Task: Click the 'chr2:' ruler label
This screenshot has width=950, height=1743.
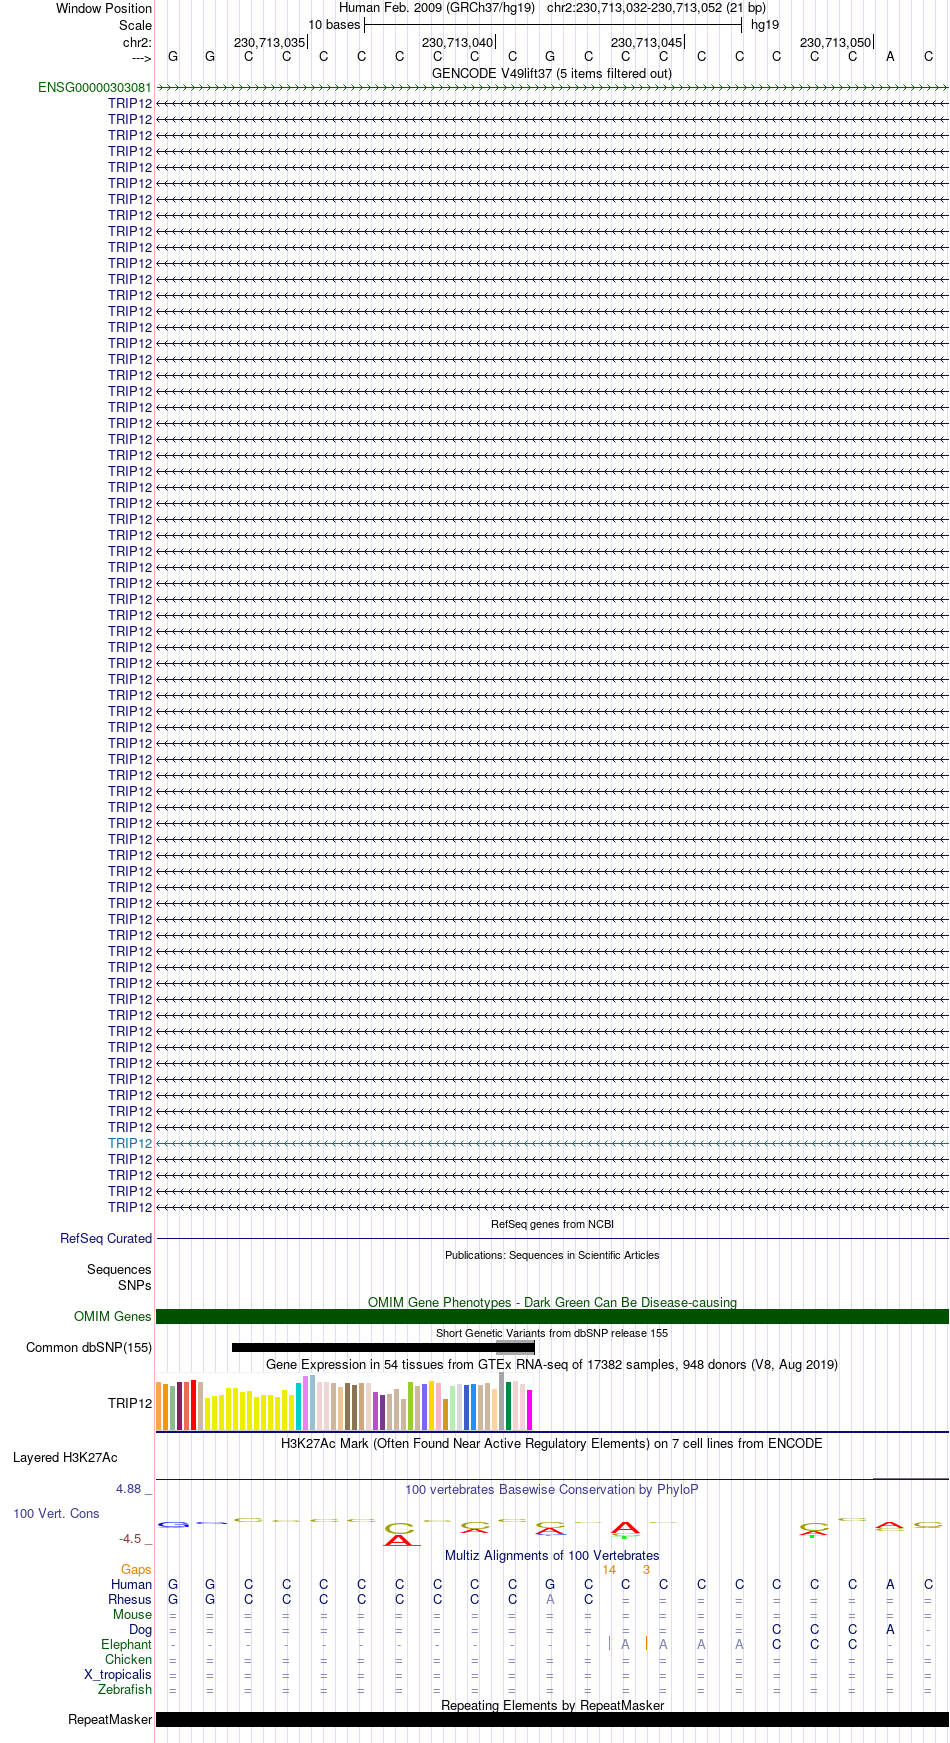Action: pyautogui.click(x=138, y=43)
